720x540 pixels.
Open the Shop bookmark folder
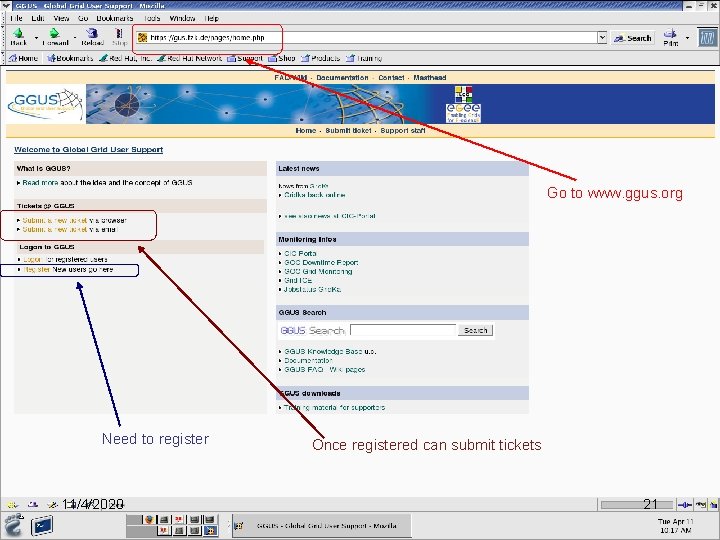(281, 58)
